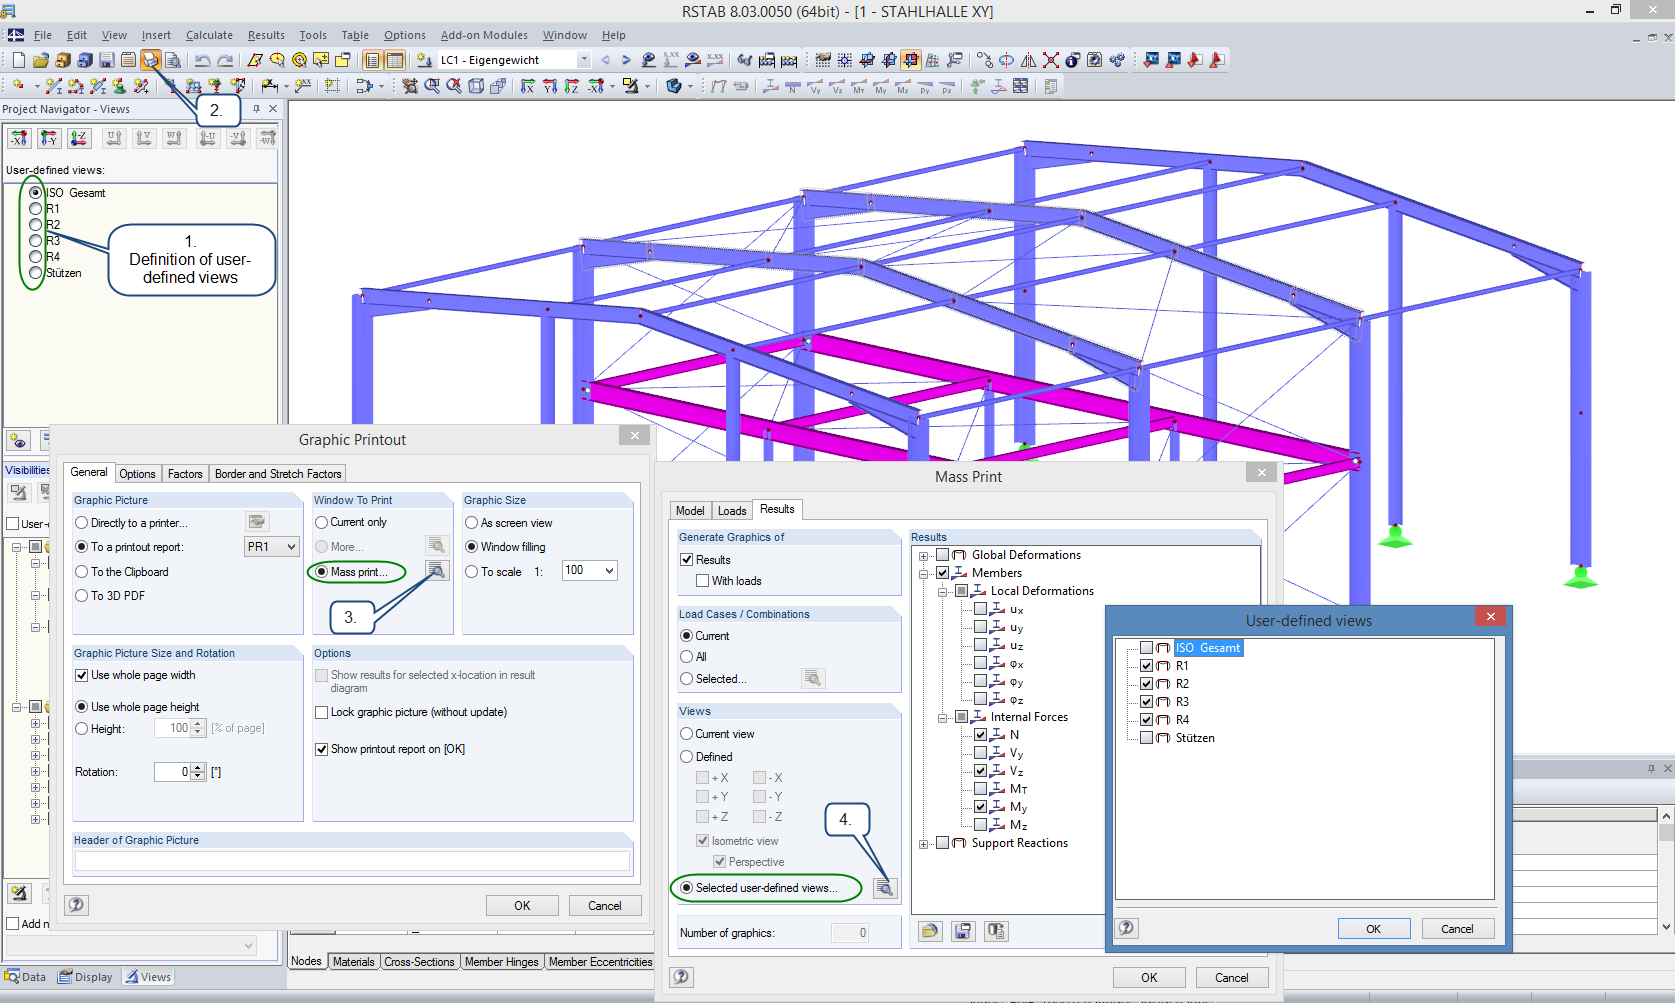Switch to 'Border and Stretch Factors' tab

tap(278, 474)
